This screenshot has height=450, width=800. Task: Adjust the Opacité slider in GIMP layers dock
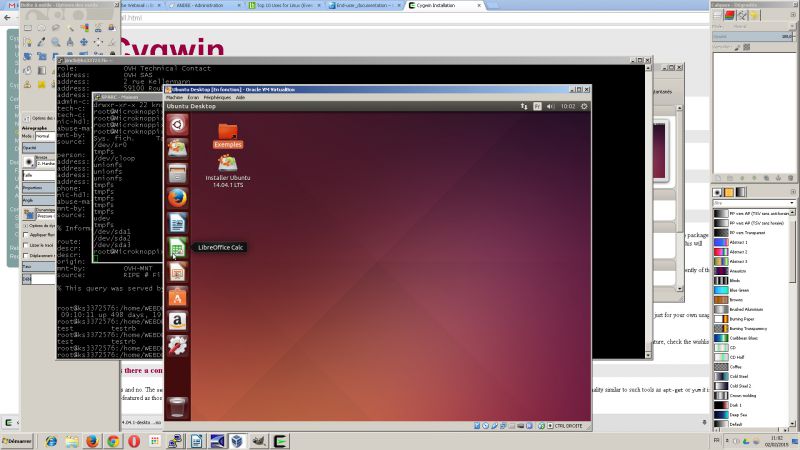(754, 36)
